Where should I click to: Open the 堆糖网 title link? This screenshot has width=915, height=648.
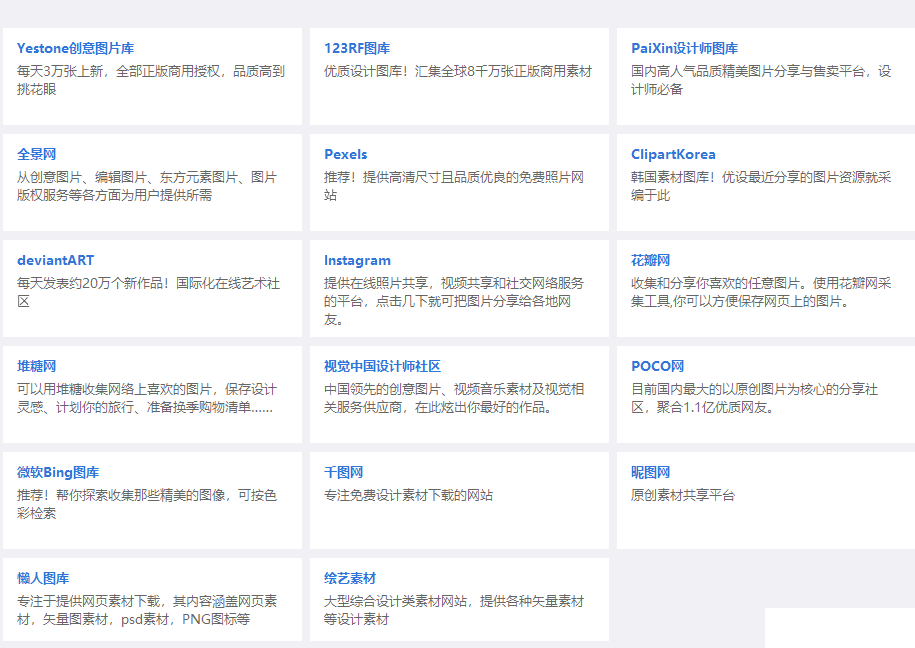tap(37, 366)
